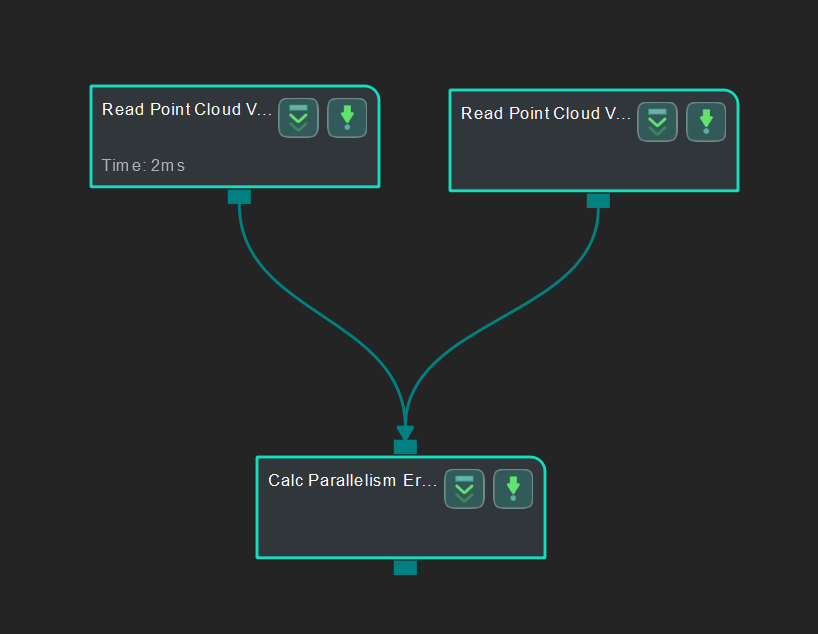The height and width of the screenshot is (634, 818).
Task: Click the green arrow icon on second Read Point Cloud node
Action: [706, 121]
